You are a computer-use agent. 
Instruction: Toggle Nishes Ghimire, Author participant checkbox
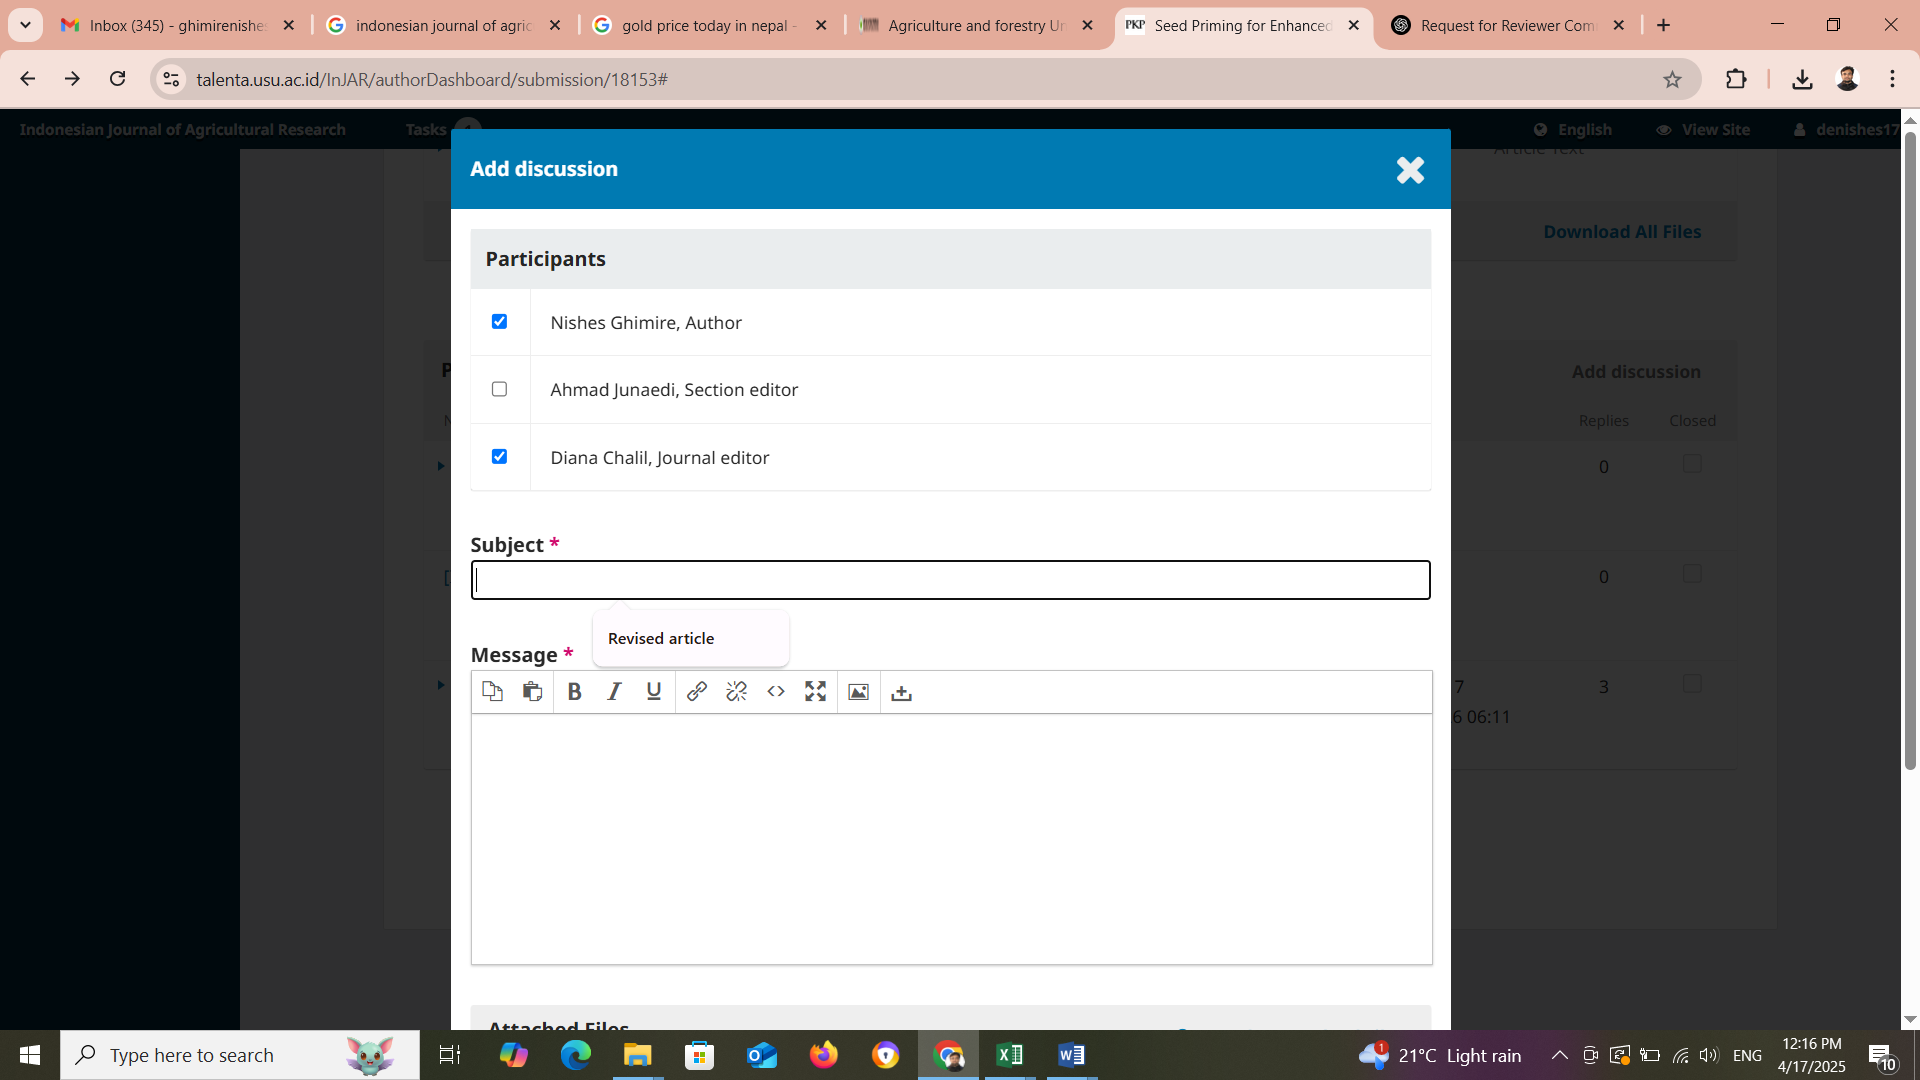499,321
